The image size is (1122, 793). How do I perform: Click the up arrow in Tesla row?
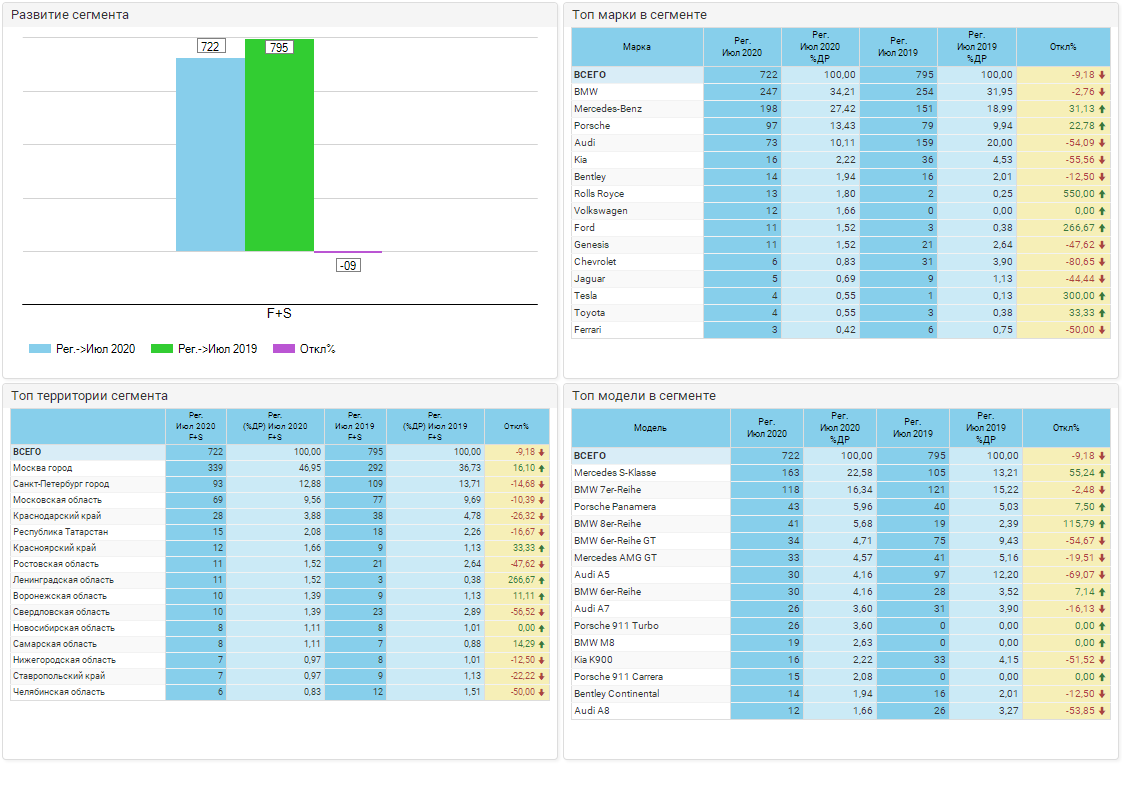1102,296
